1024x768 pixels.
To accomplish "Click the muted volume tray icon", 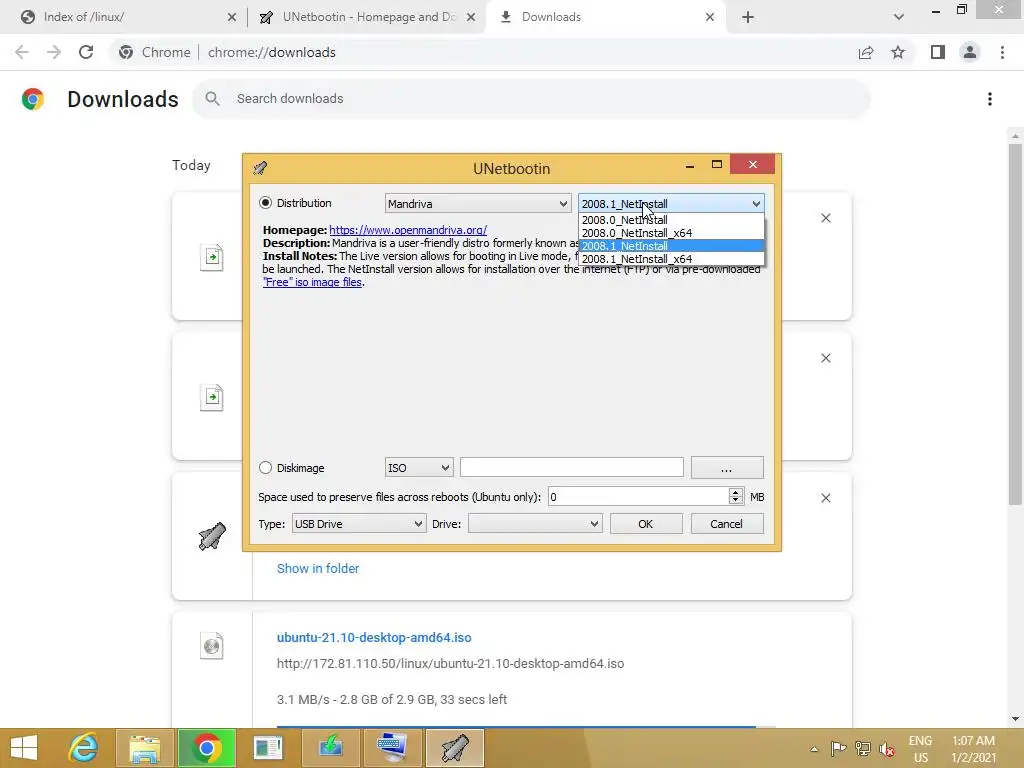I will coord(887,749).
